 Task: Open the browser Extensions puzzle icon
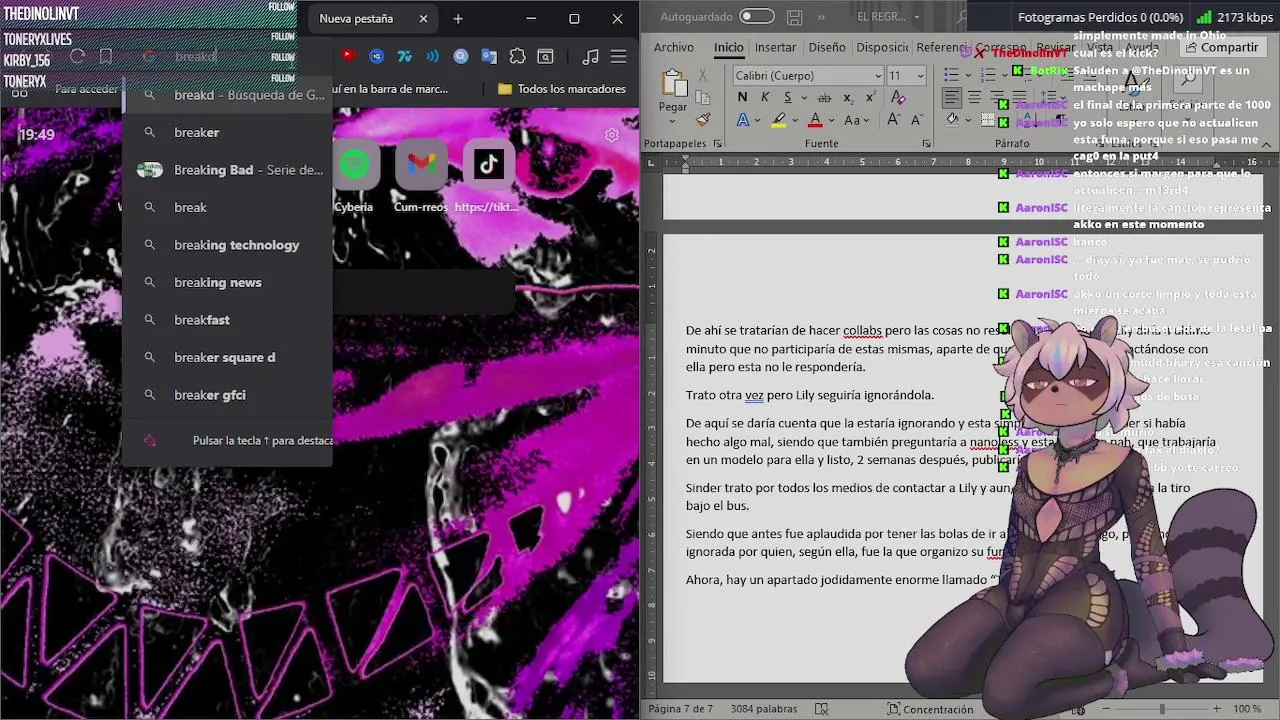pos(517,57)
